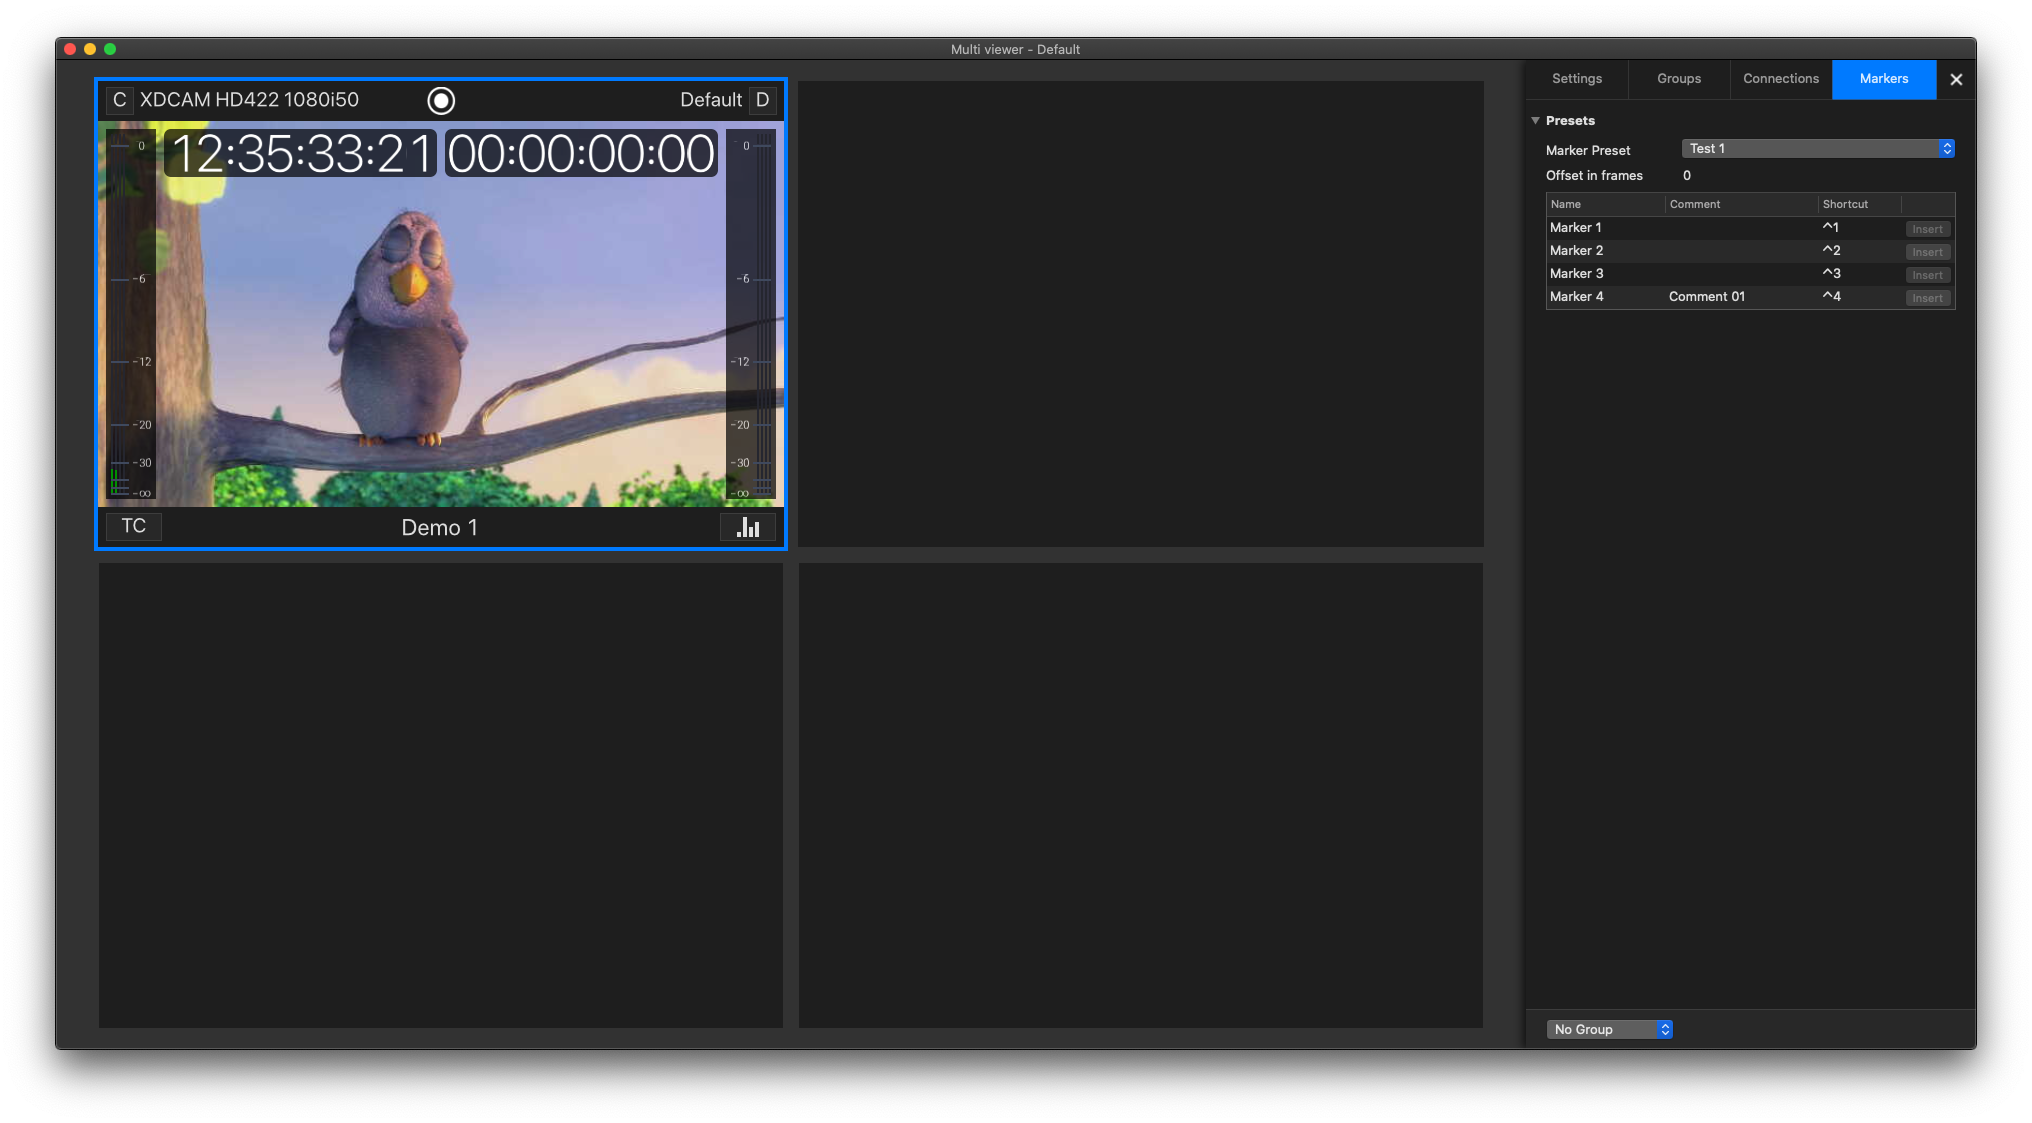Click the Comment 01 cell

(x=1707, y=297)
